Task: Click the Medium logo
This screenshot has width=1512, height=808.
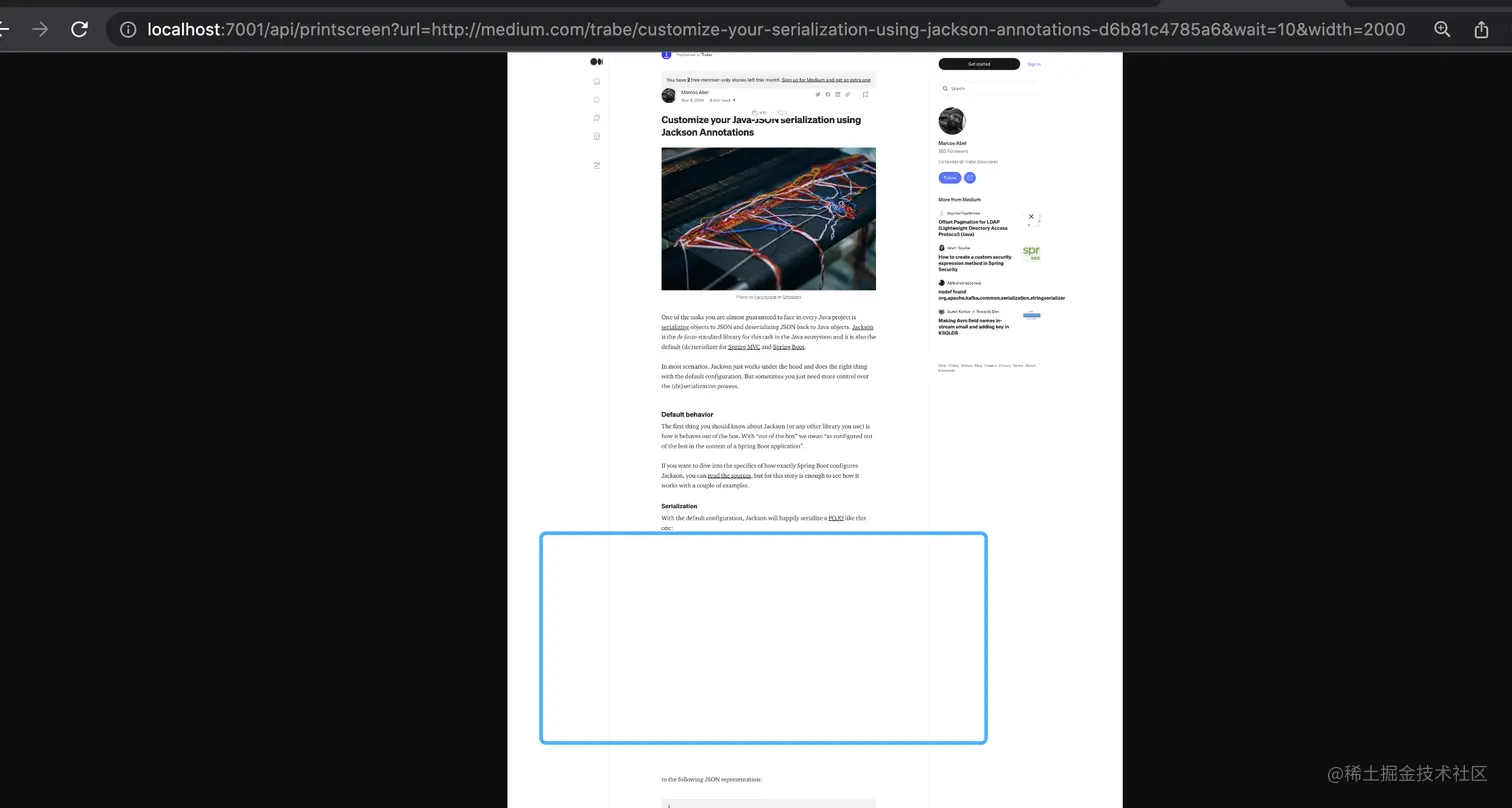Action: pyautogui.click(x=596, y=62)
